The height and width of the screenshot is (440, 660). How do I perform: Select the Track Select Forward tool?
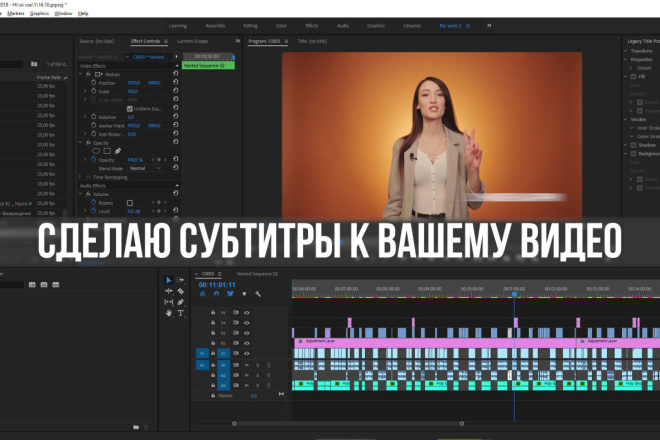pyautogui.click(x=181, y=280)
